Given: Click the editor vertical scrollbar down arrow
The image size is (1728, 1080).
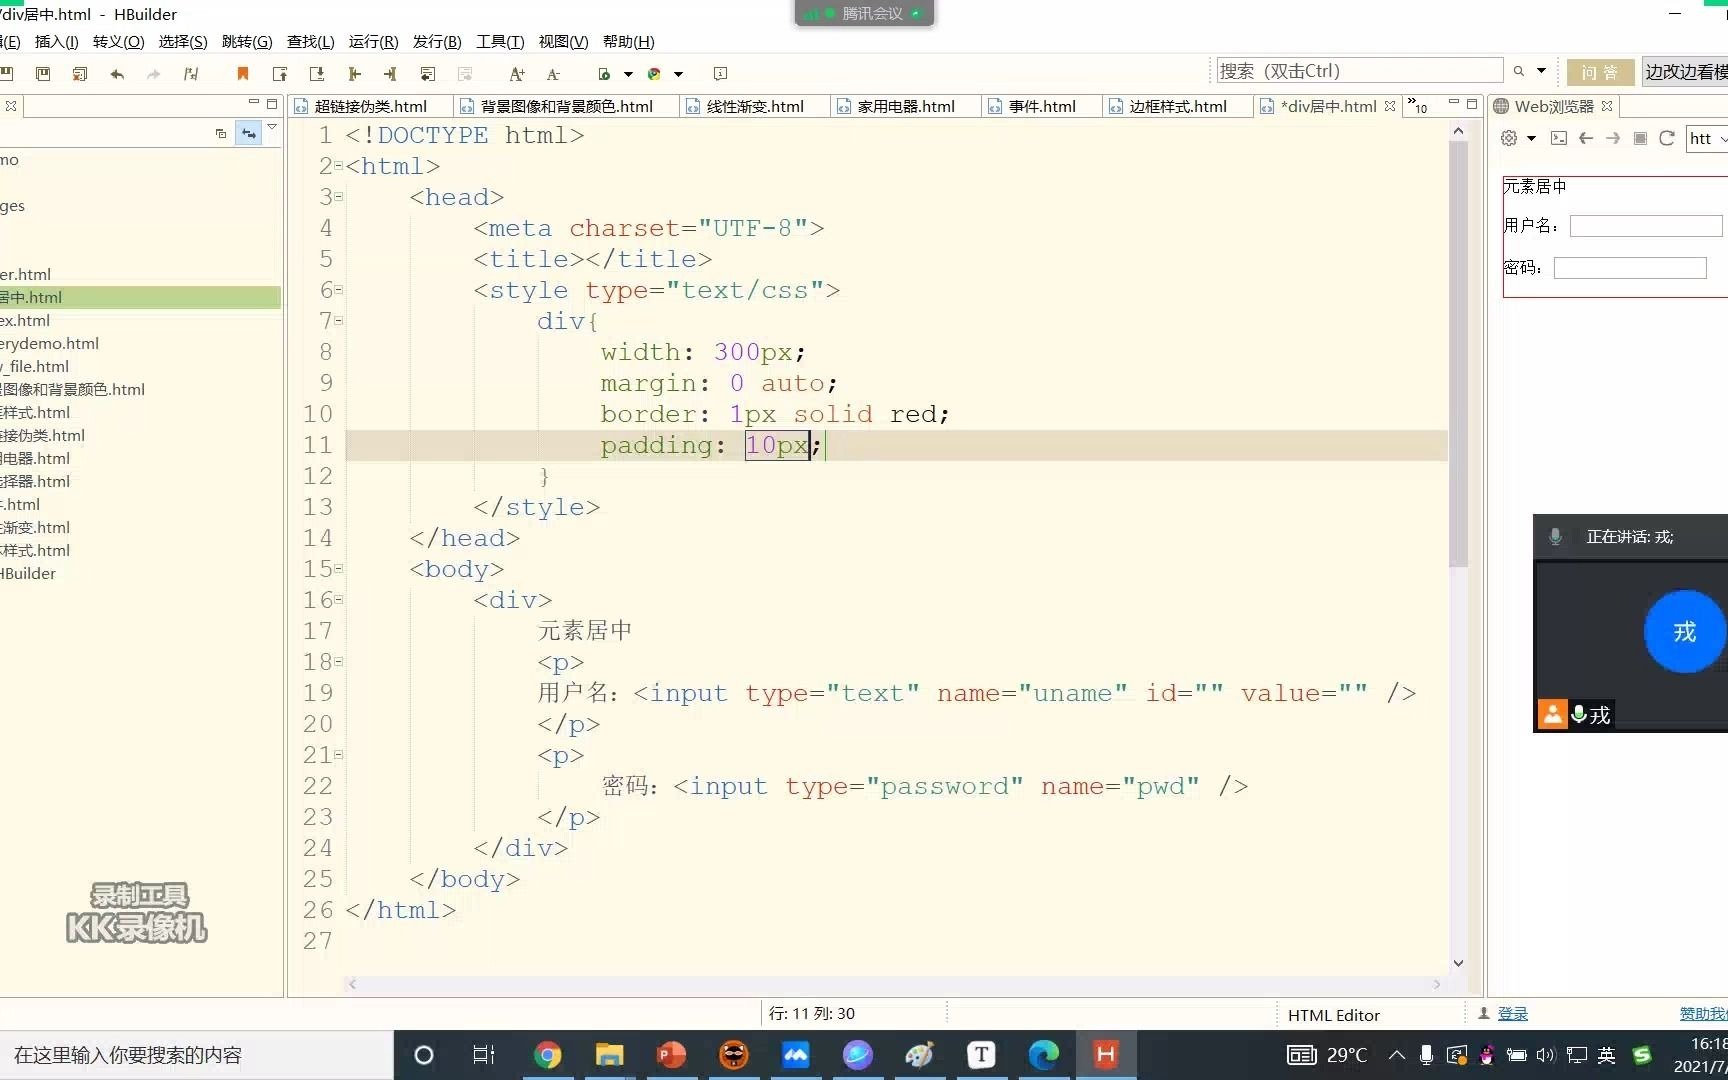Looking at the screenshot, I should pyautogui.click(x=1458, y=963).
